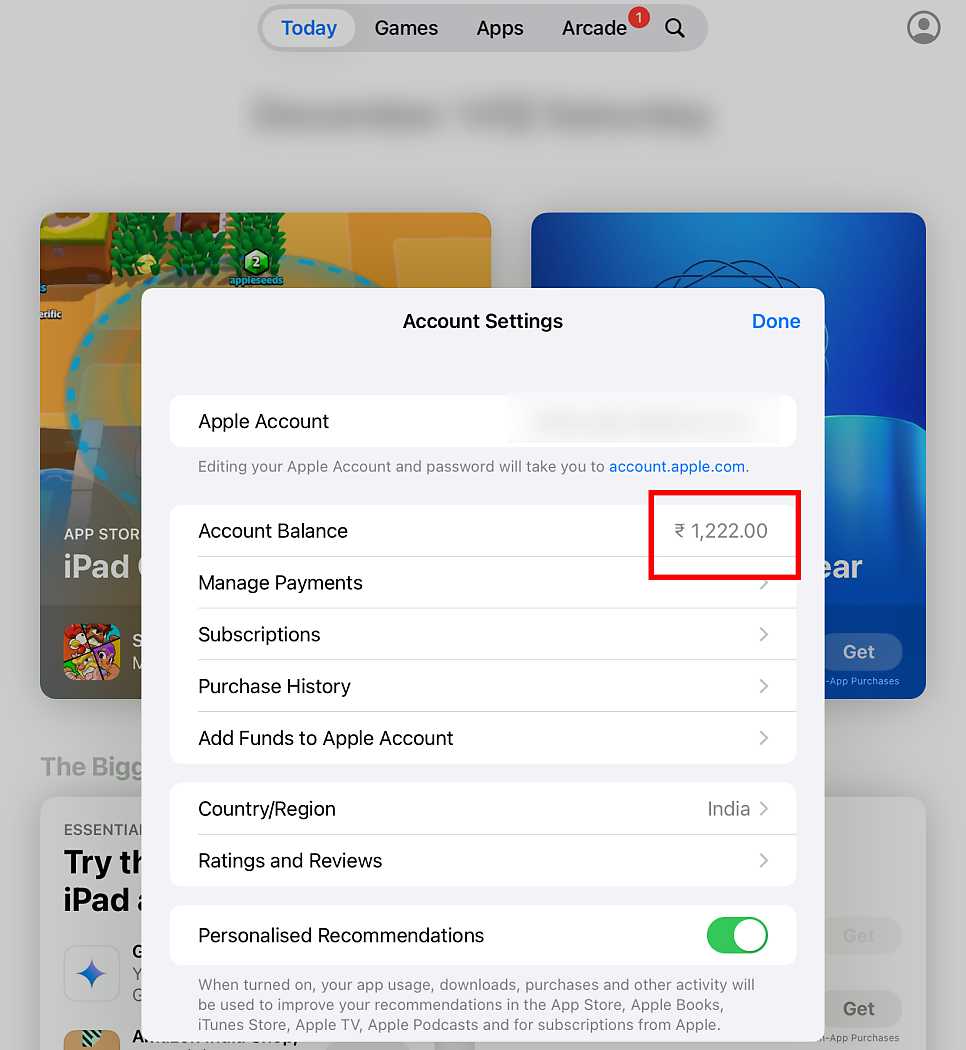Expand Purchase History chevron
966x1050 pixels.
(763, 686)
